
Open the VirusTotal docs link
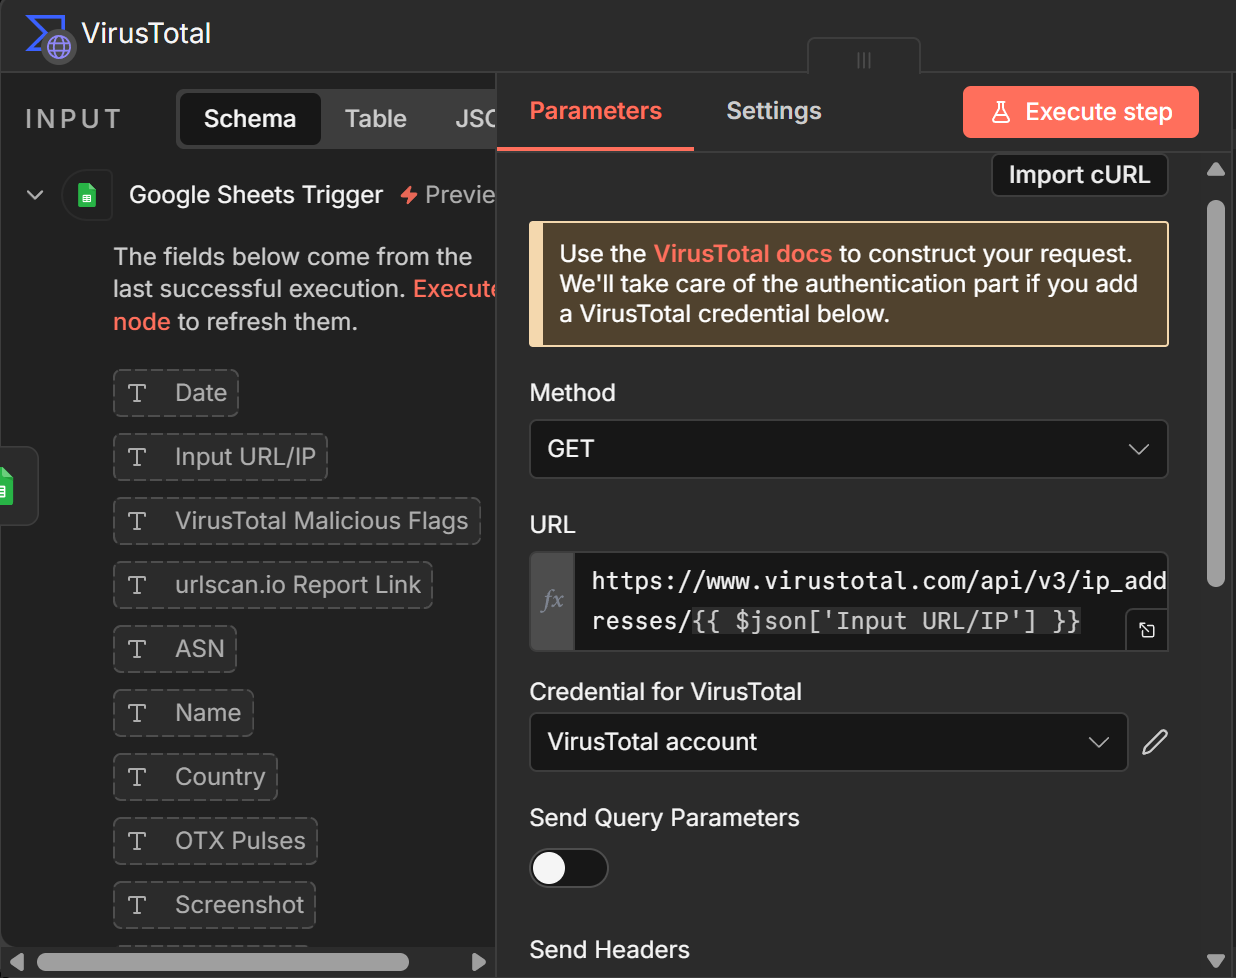click(742, 254)
